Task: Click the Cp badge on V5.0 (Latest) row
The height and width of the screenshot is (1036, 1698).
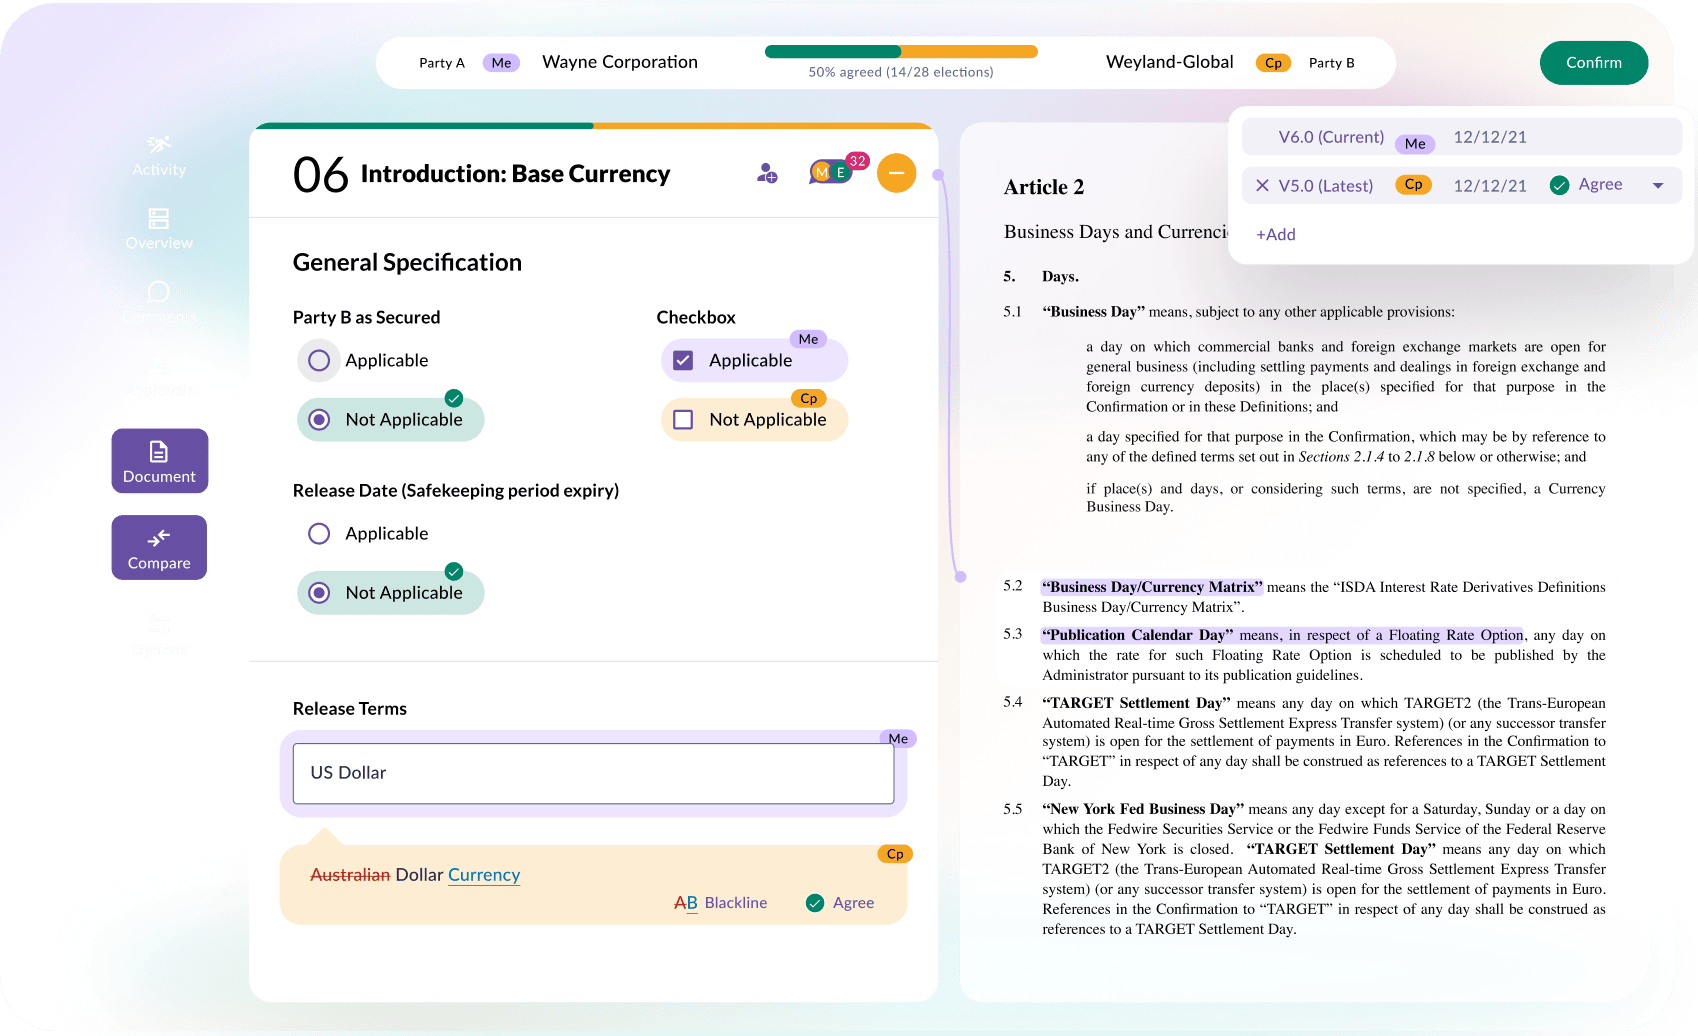Action: [x=1413, y=184]
